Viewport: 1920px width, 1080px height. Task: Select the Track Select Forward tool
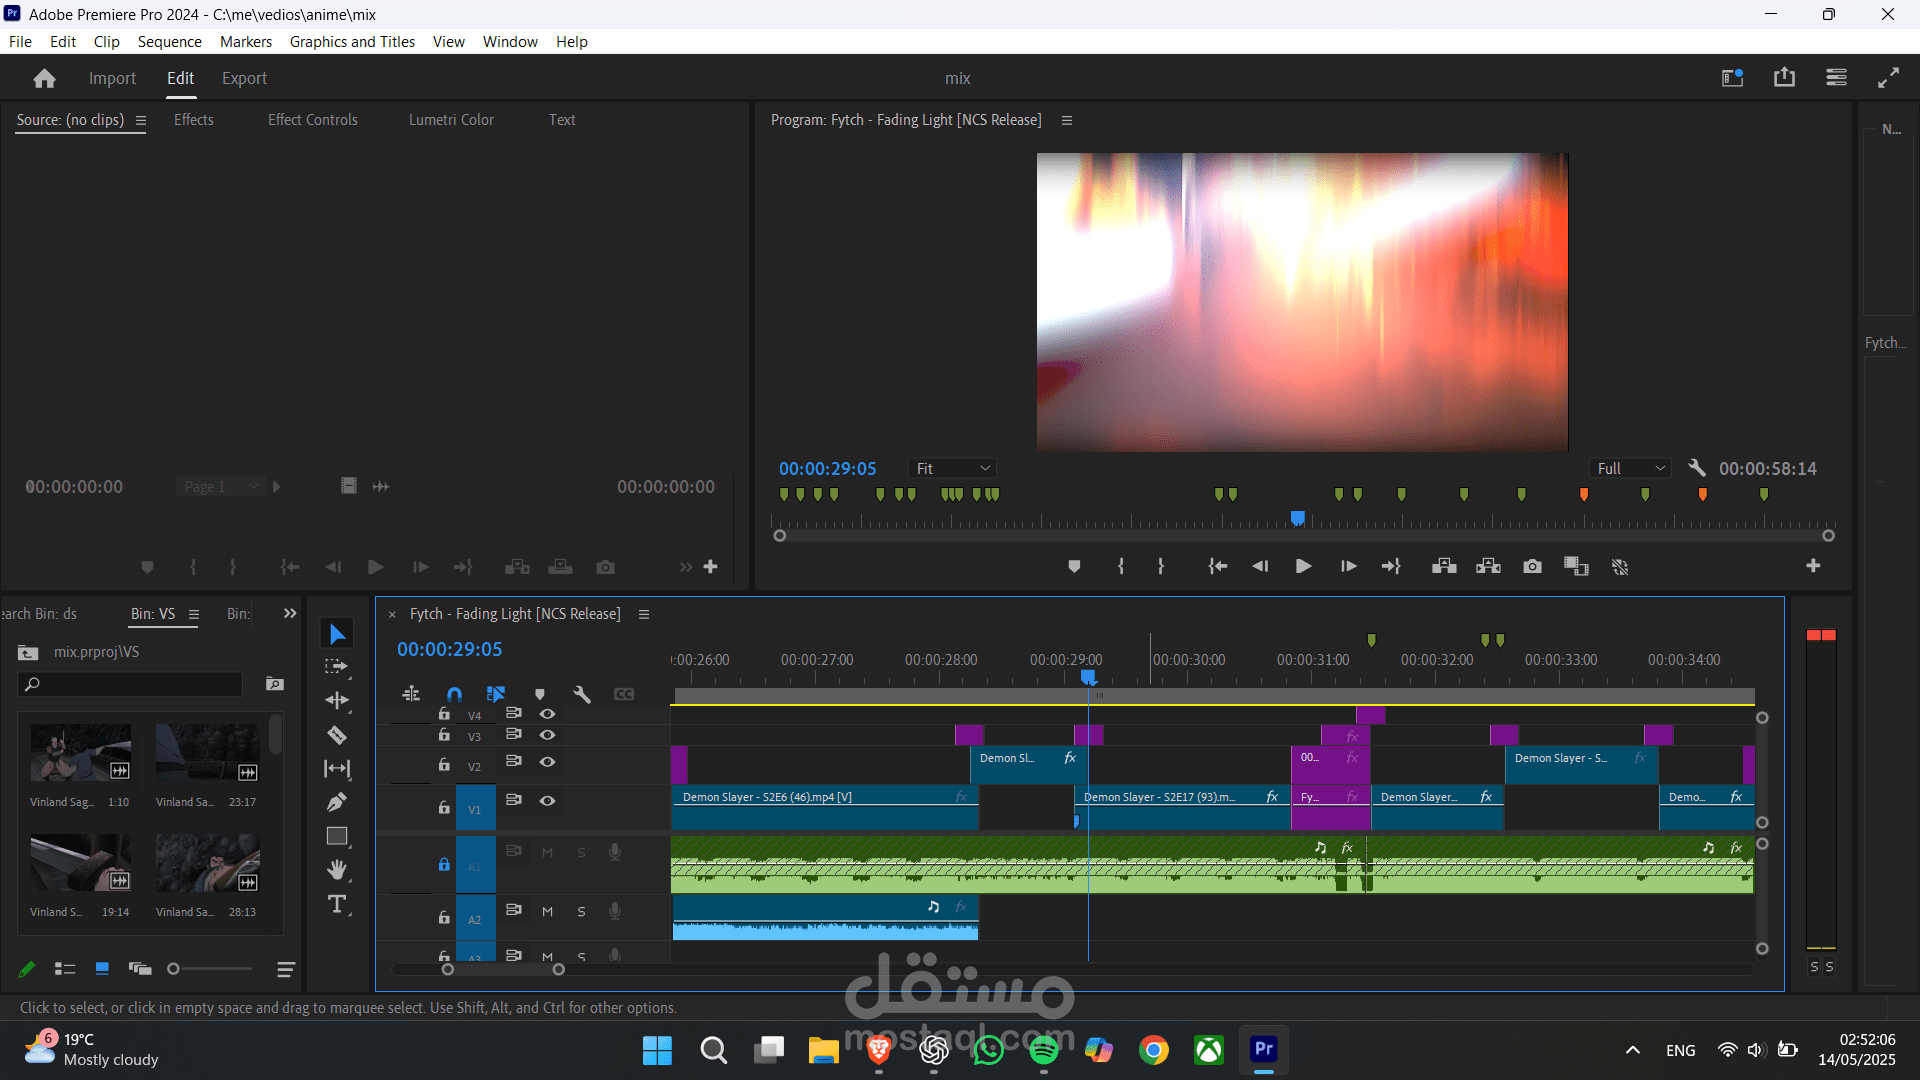coord(337,667)
